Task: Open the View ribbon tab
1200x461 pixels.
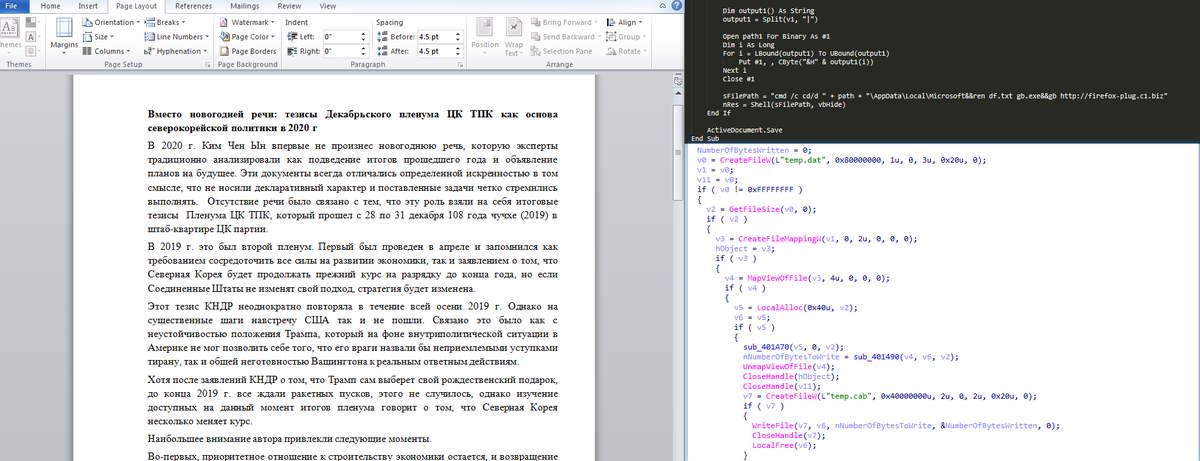Action: click(327, 6)
